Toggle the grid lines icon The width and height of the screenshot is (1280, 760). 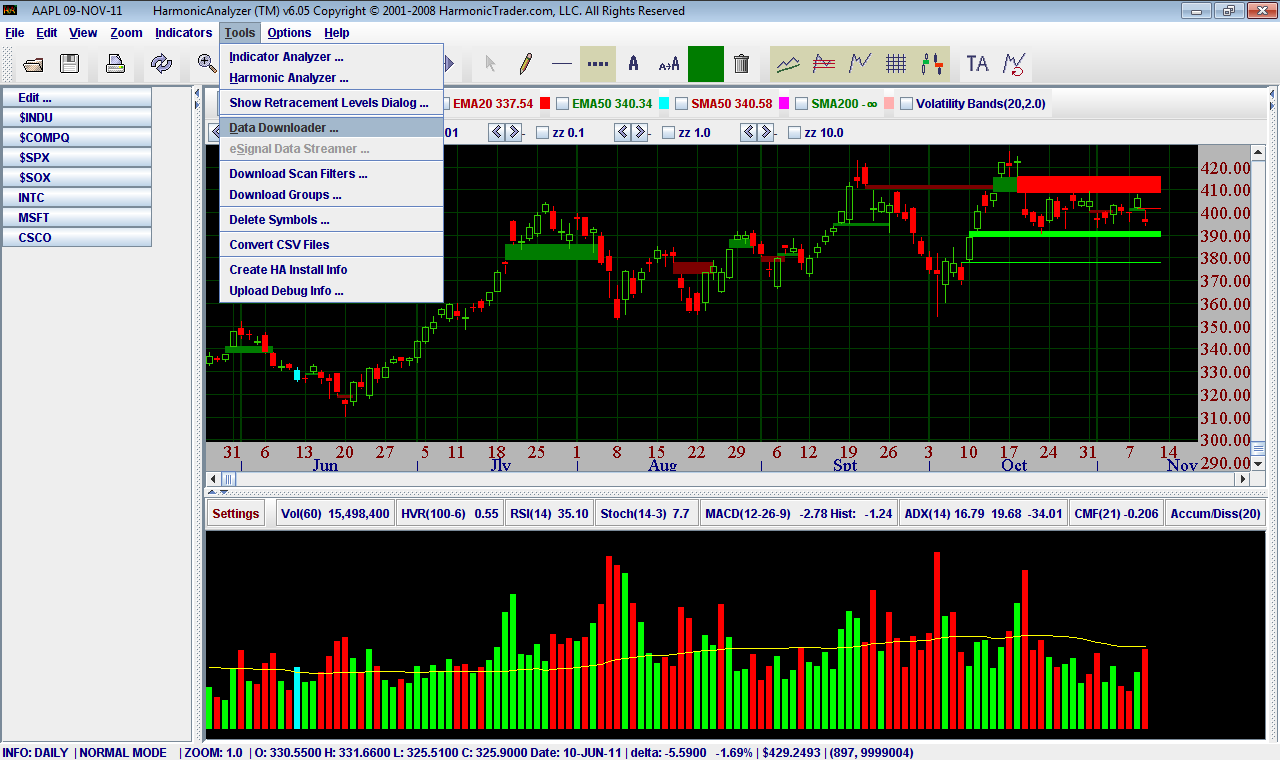click(x=896, y=64)
